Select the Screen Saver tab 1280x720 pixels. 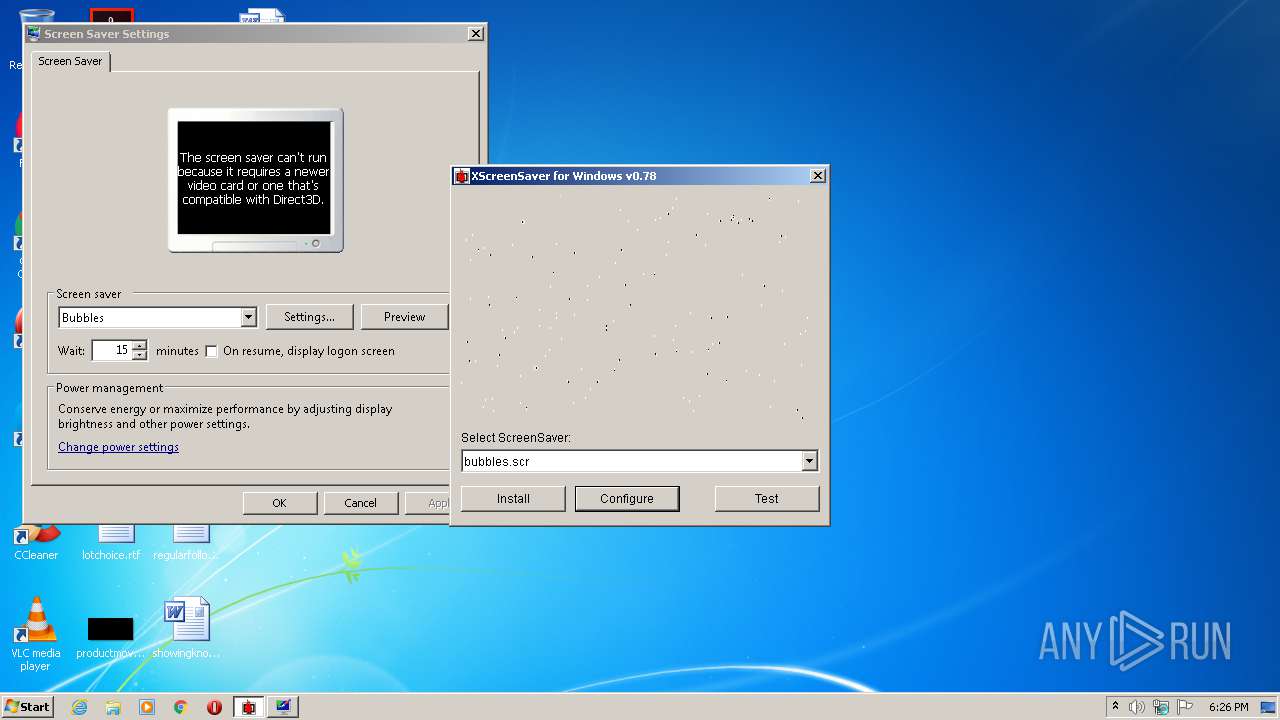tap(70, 61)
